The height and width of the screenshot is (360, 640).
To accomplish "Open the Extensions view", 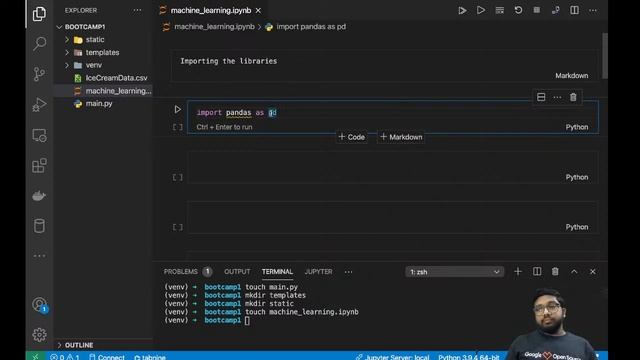I will click(x=39, y=165).
